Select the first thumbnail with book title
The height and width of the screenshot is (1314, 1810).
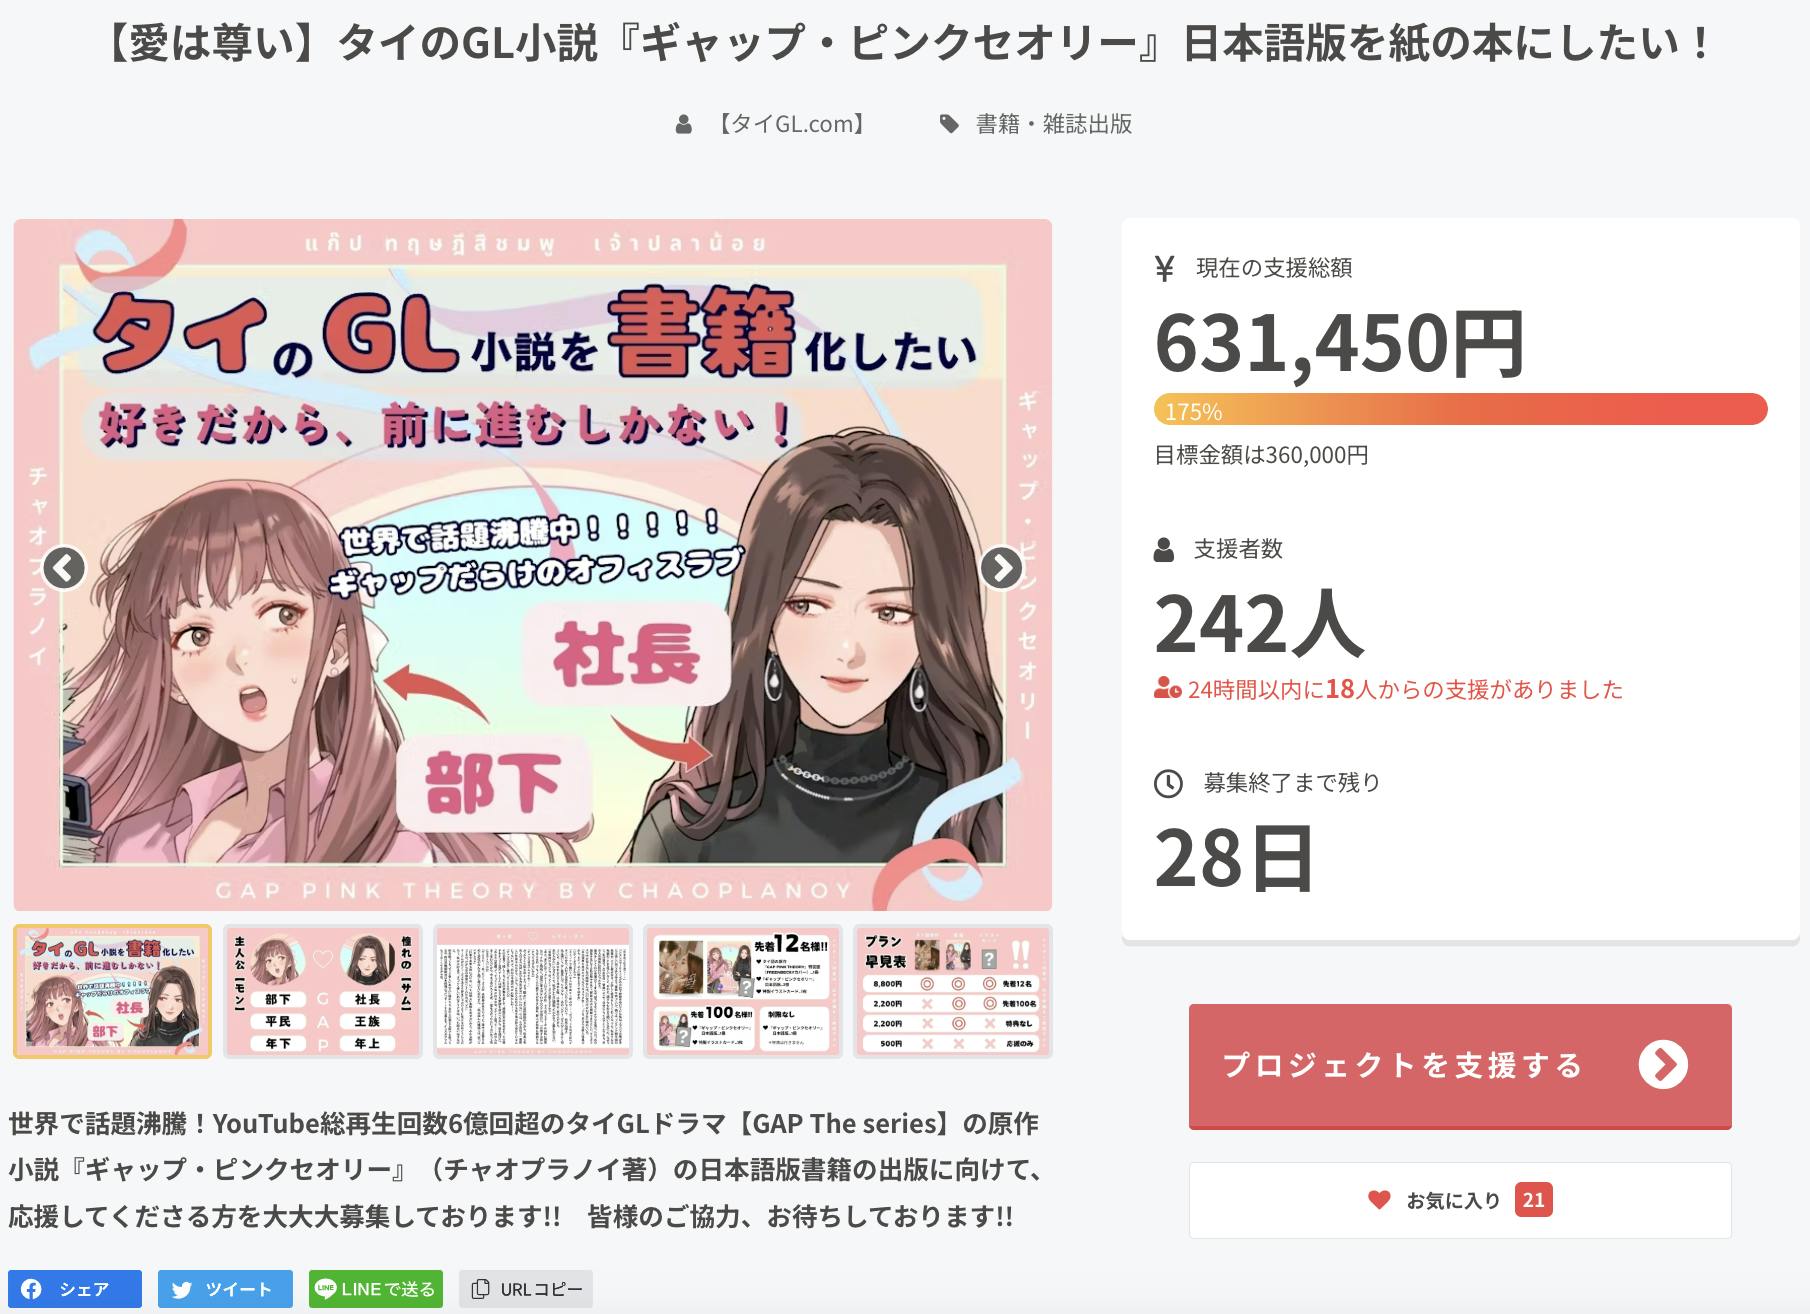click(x=112, y=991)
